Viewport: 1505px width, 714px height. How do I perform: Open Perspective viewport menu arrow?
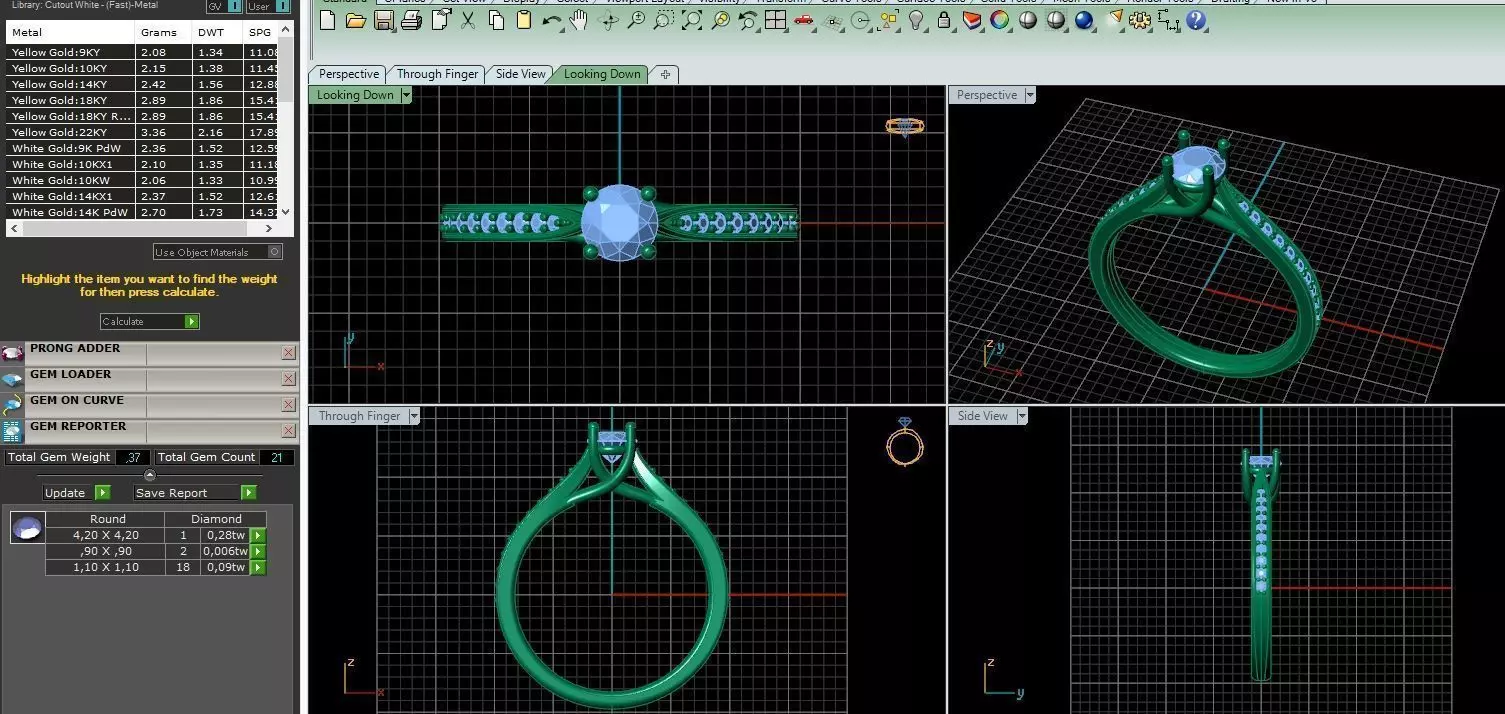[x=1030, y=95]
